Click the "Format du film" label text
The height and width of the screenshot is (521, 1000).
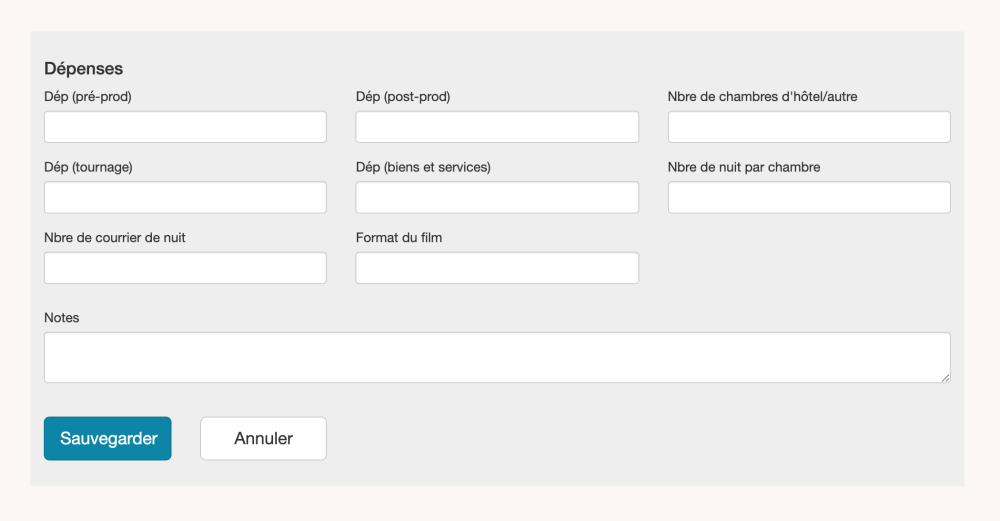coord(399,238)
